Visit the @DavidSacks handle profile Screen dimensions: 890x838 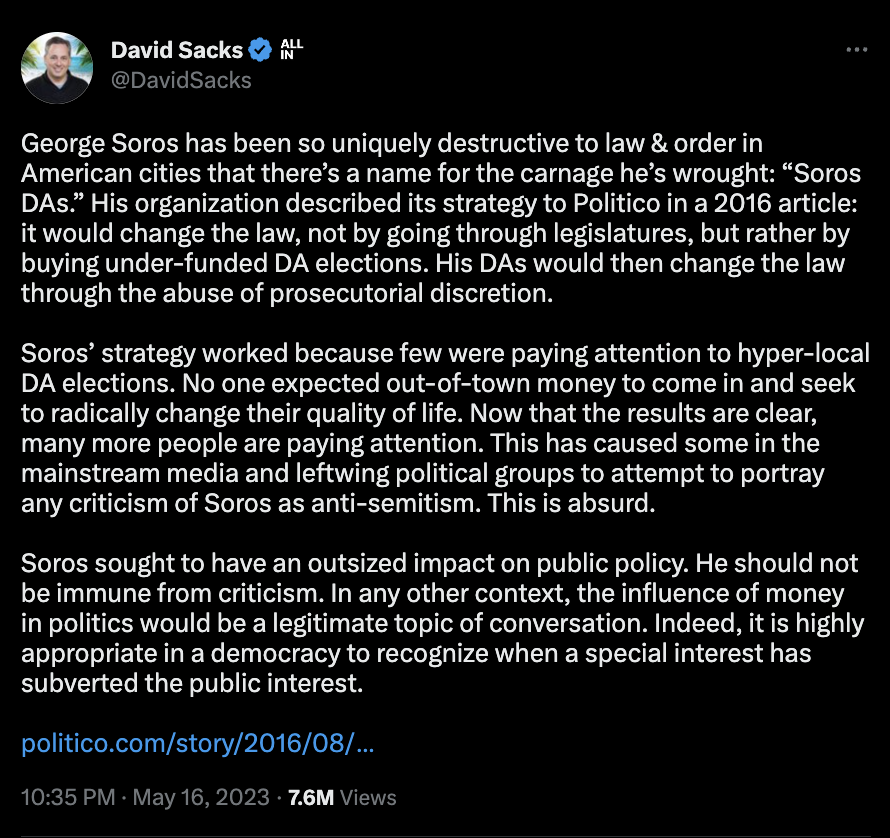[181, 79]
